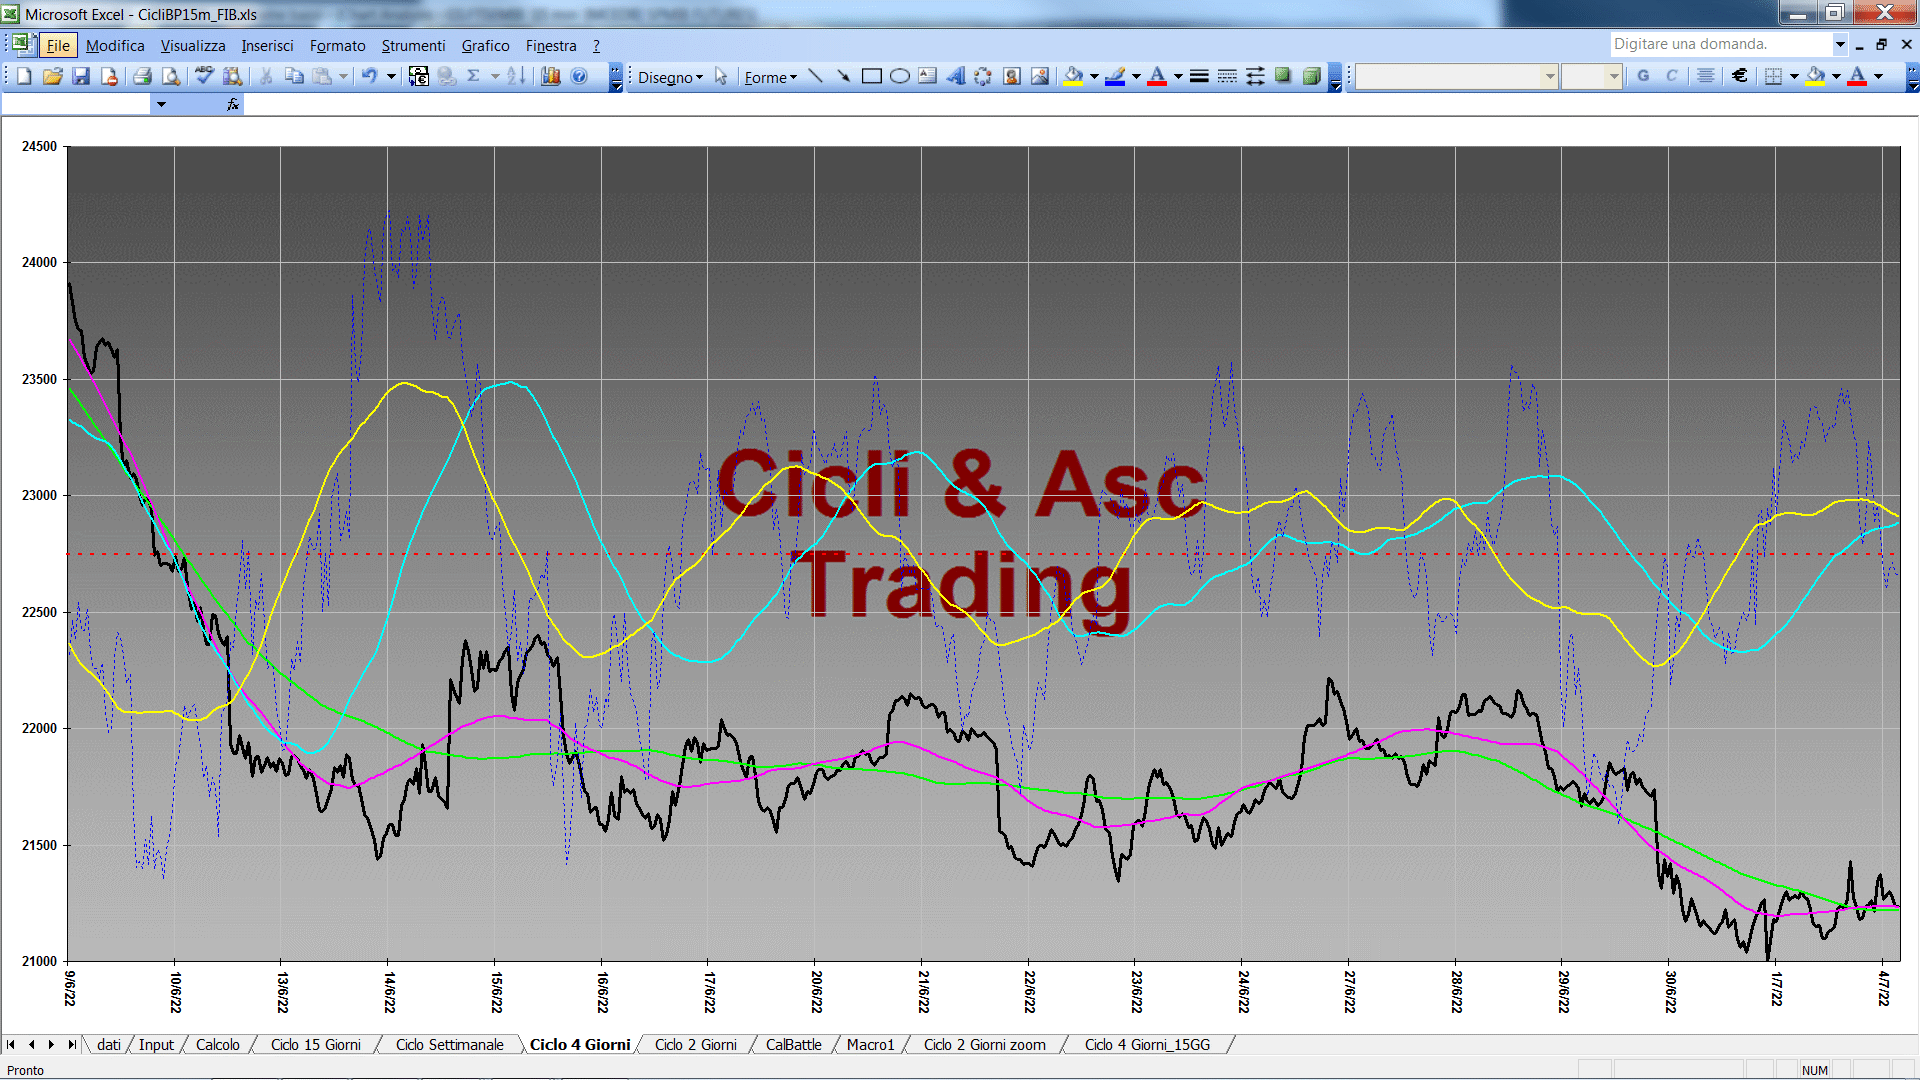Viewport: 1920px width, 1080px height.
Task: Select the Line drawing tool
Action: (x=815, y=76)
